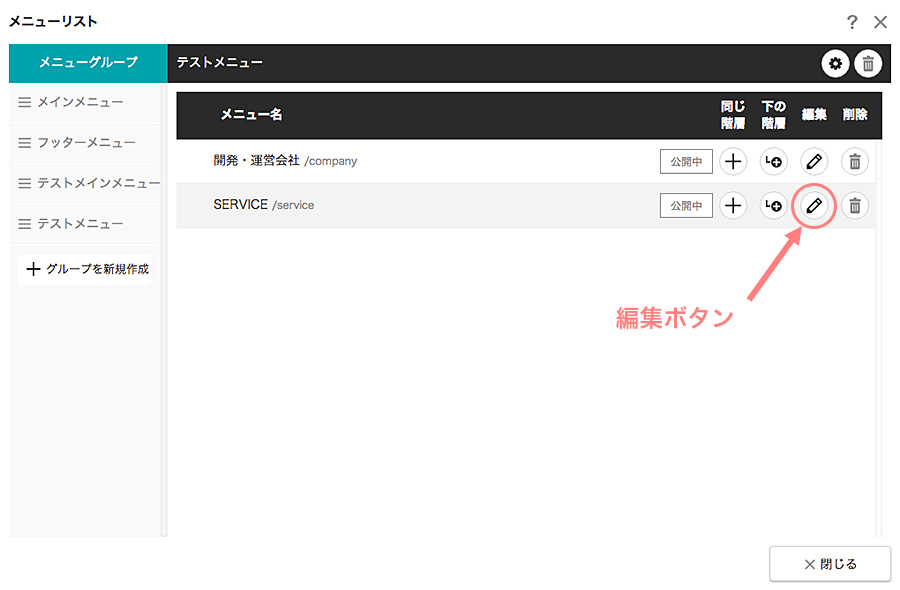Select テストメインメニュー group
This screenshot has height=590, width=900.
click(85, 184)
